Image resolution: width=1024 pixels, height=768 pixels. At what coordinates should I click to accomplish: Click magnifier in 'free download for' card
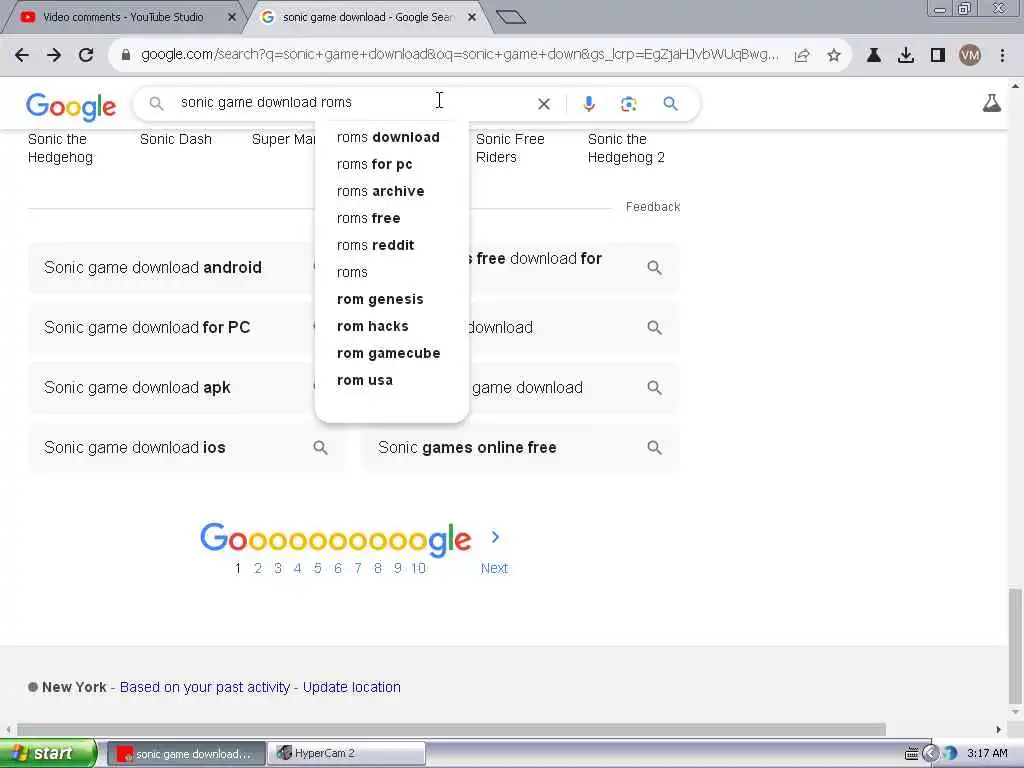point(654,267)
